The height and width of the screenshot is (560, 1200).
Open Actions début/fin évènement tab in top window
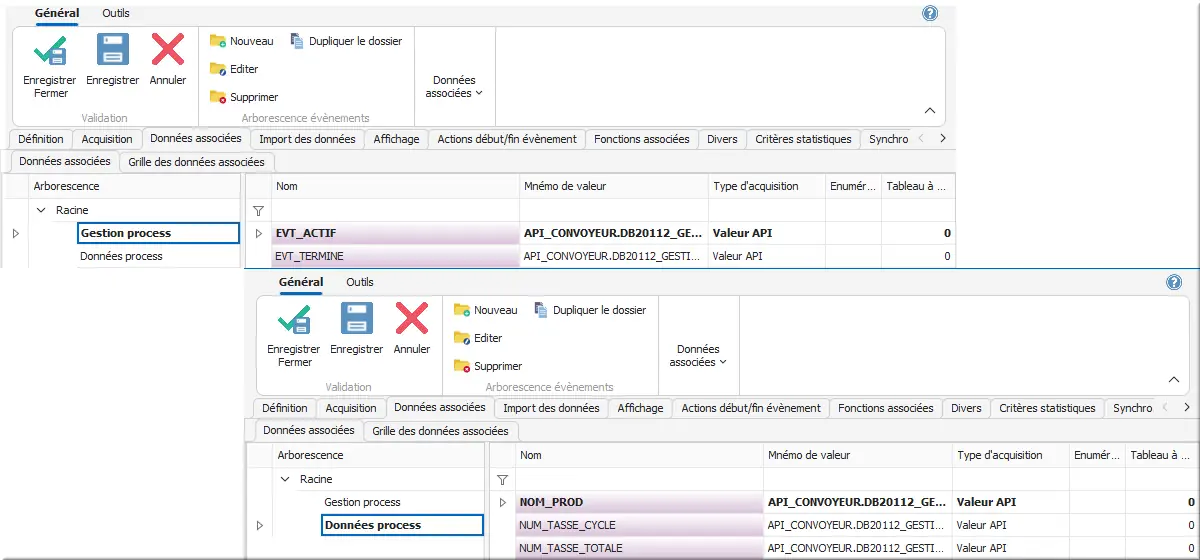(x=507, y=139)
